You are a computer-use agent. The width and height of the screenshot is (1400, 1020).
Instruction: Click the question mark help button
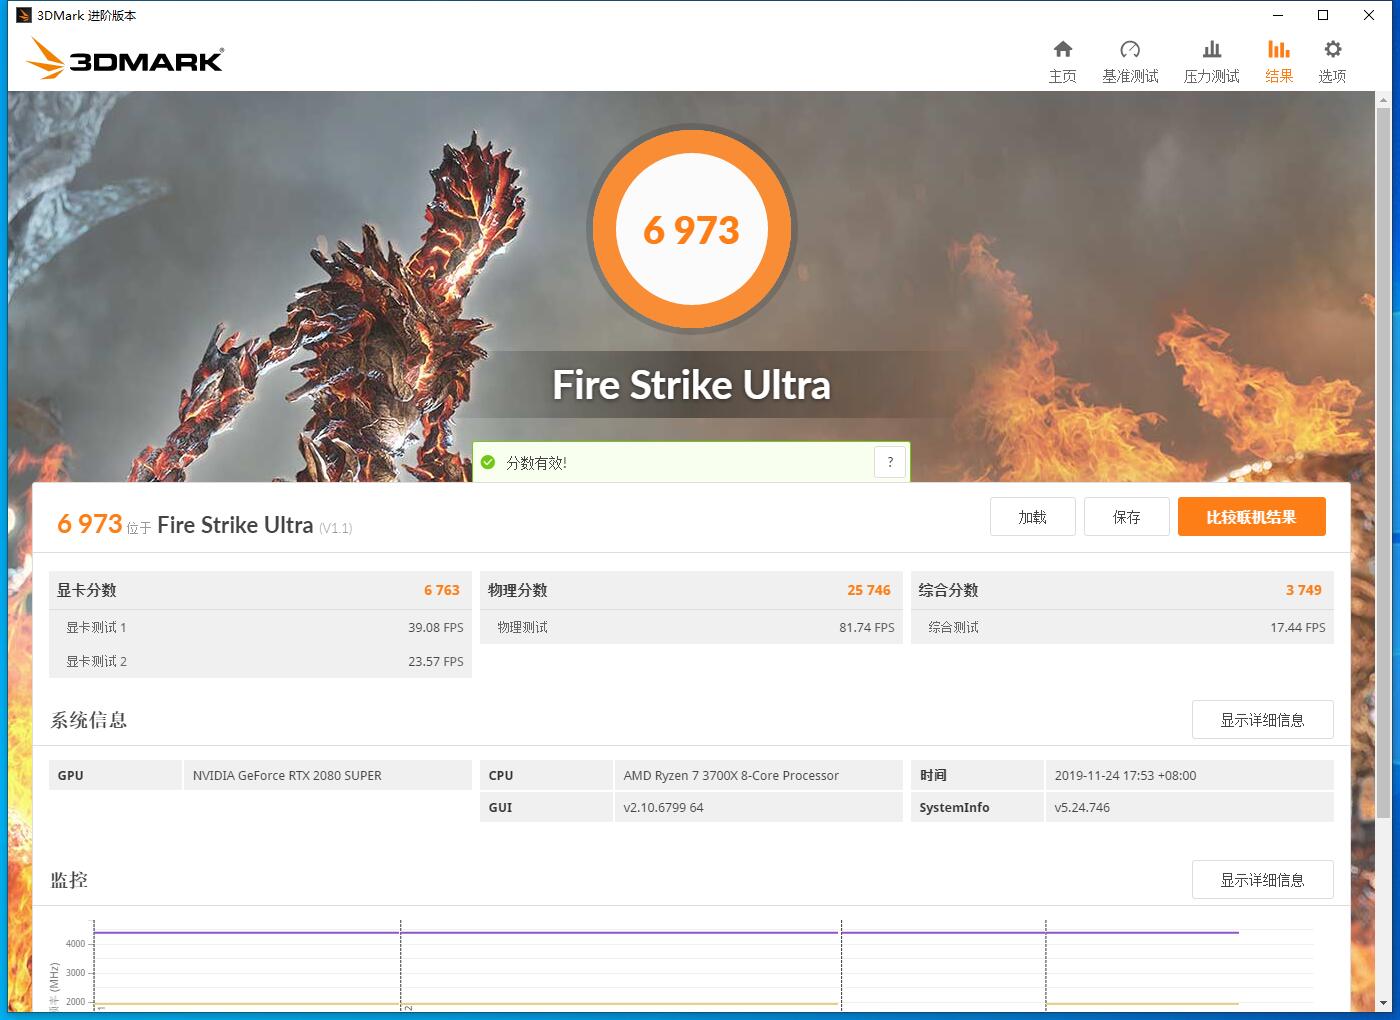coord(890,462)
